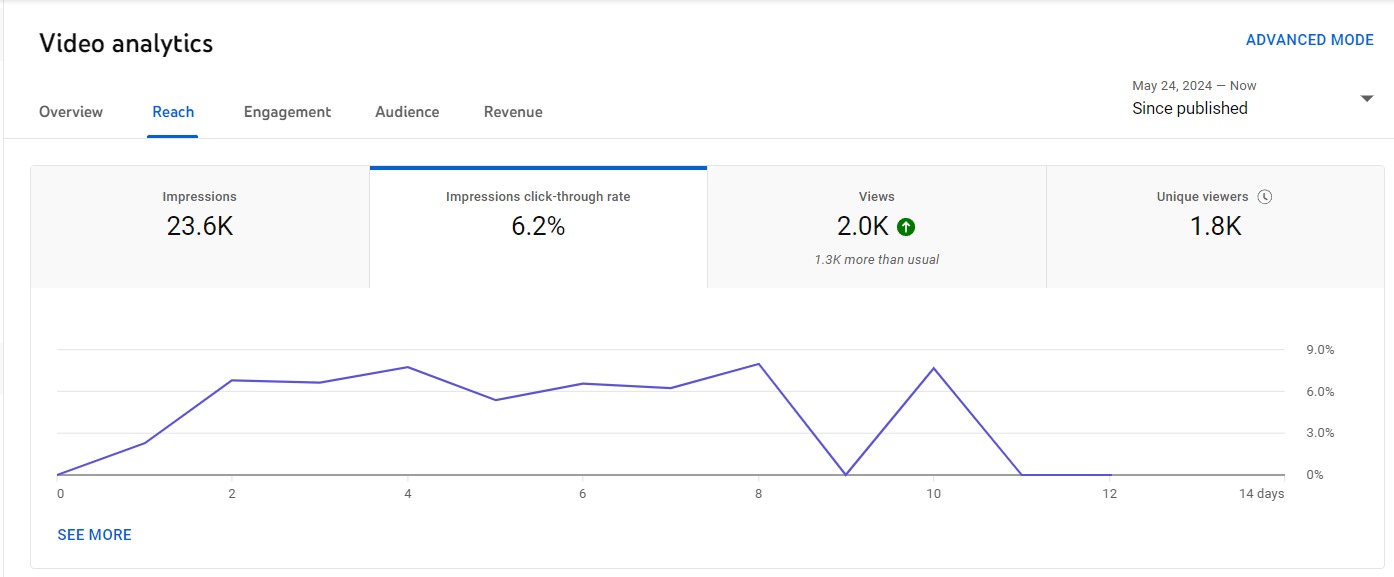Go to the Audience tab
The height and width of the screenshot is (577, 1394).
tap(407, 112)
